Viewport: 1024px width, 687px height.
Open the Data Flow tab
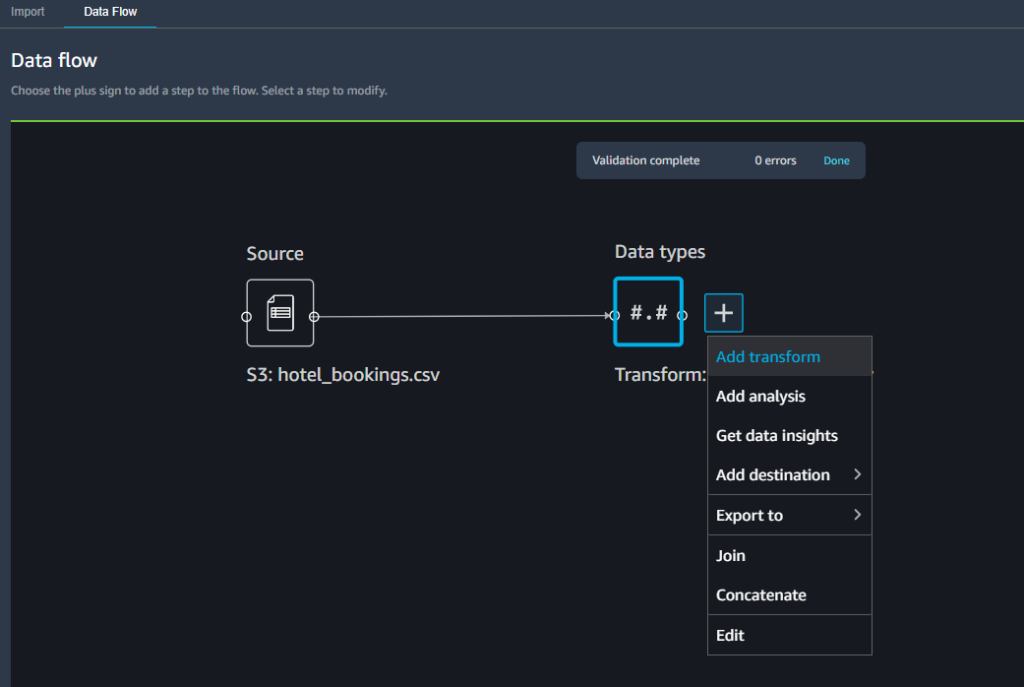110,12
